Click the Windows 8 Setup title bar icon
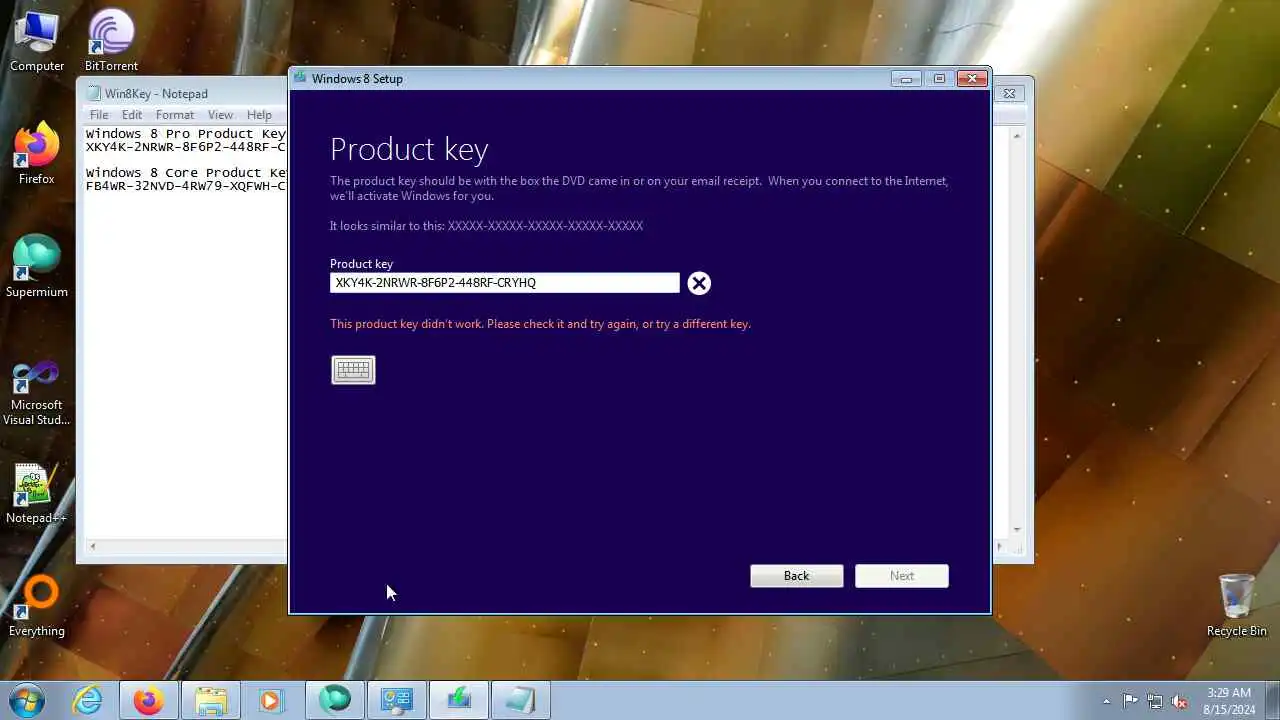Viewport: 1280px width, 720px height. (x=300, y=78)
